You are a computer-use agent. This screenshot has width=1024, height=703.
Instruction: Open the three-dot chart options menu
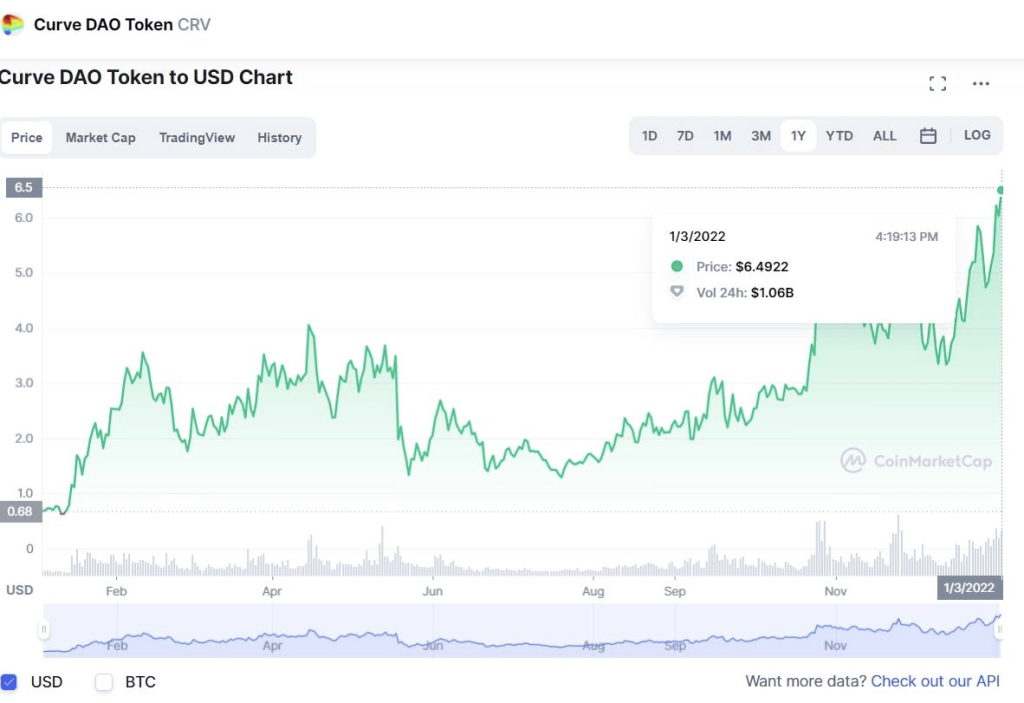coord(980,84)
